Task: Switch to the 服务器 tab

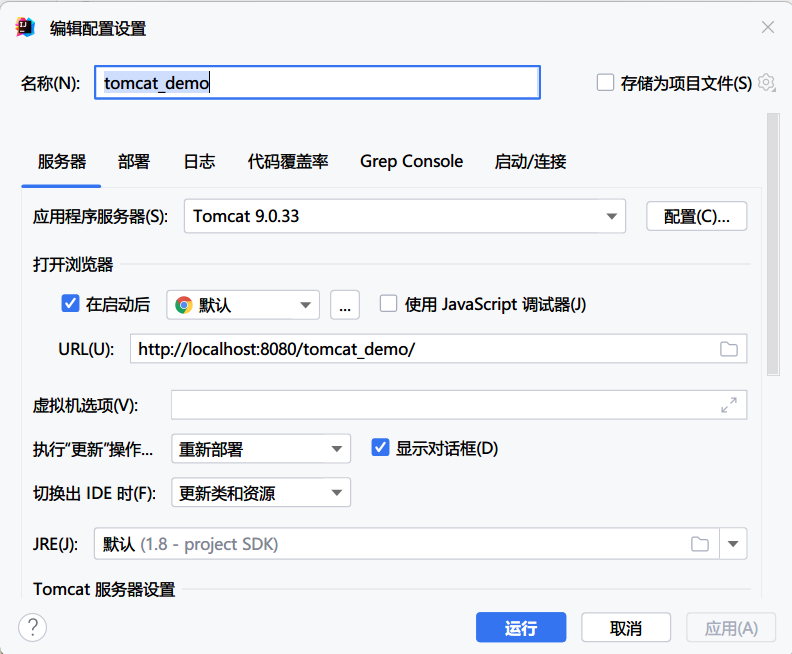Action: pos(62,162)
